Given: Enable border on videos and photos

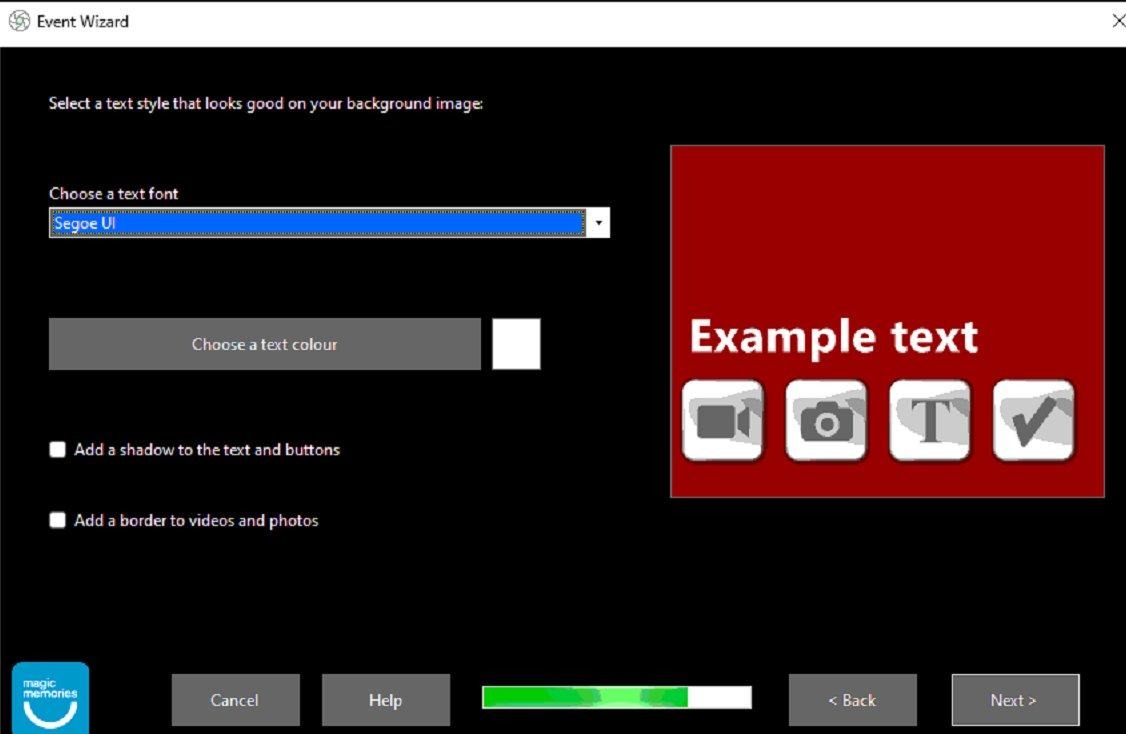Looking at the screenshot, I should 57,520.
